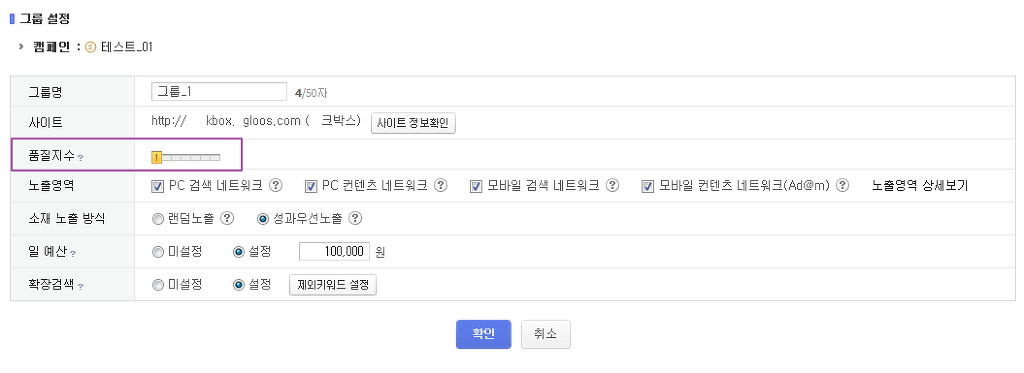This screenshot has width=1024, height=373.
Task: Click help icon beside 모바일 컨텐츠 네트워크(Ad@m)
Action: point(842,186)
